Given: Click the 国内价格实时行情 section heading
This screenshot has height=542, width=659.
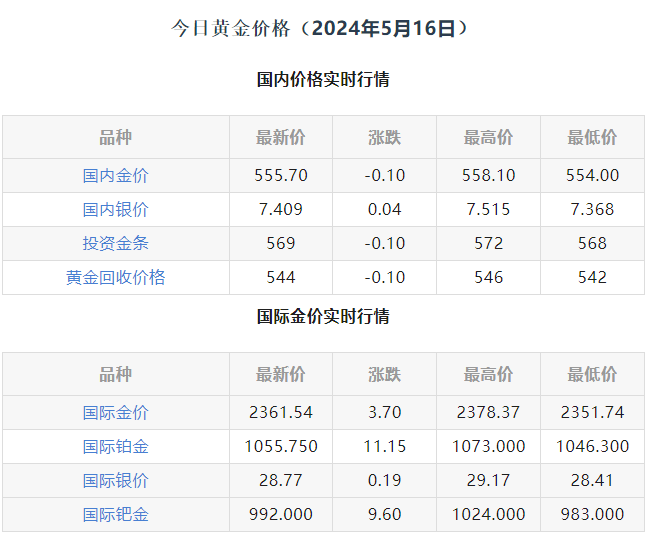Looking at the screenshot, I should pos(323,79).
